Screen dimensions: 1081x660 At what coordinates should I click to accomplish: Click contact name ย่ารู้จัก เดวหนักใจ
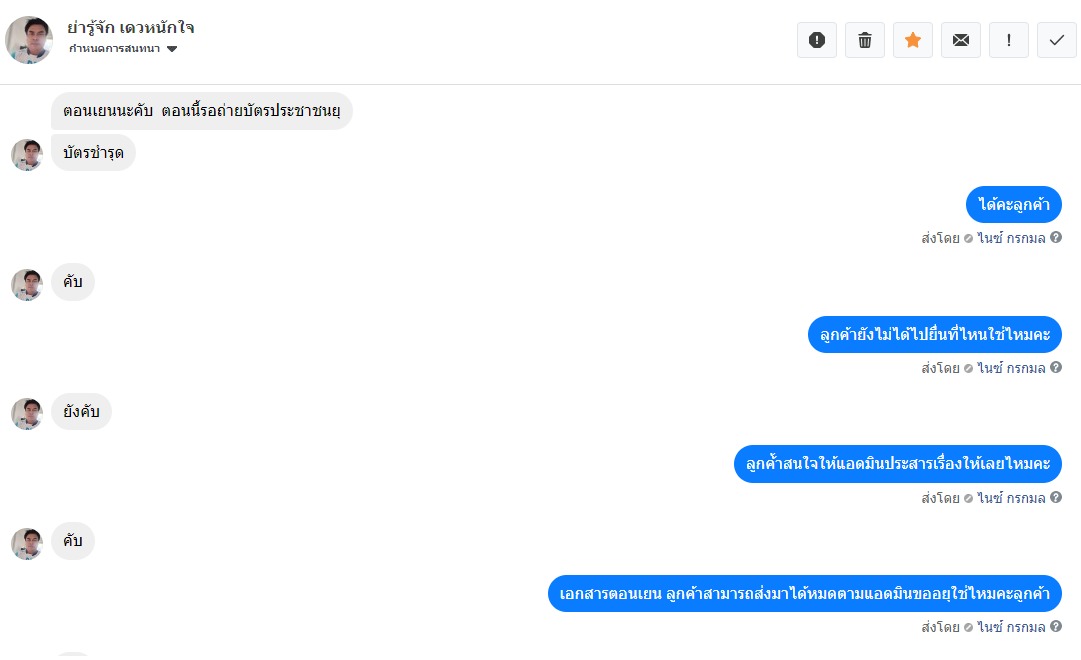(131, 28)
